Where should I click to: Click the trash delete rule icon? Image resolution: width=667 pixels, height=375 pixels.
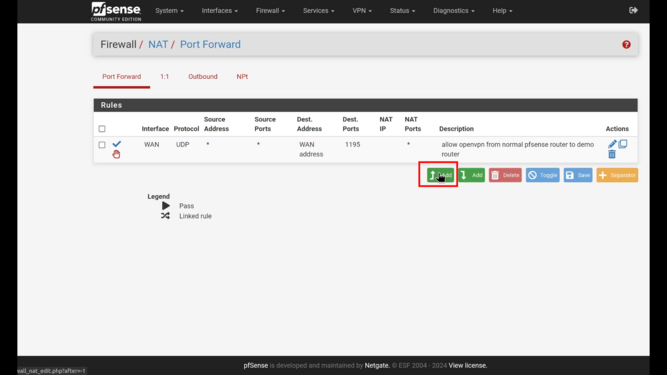(612, 154)
